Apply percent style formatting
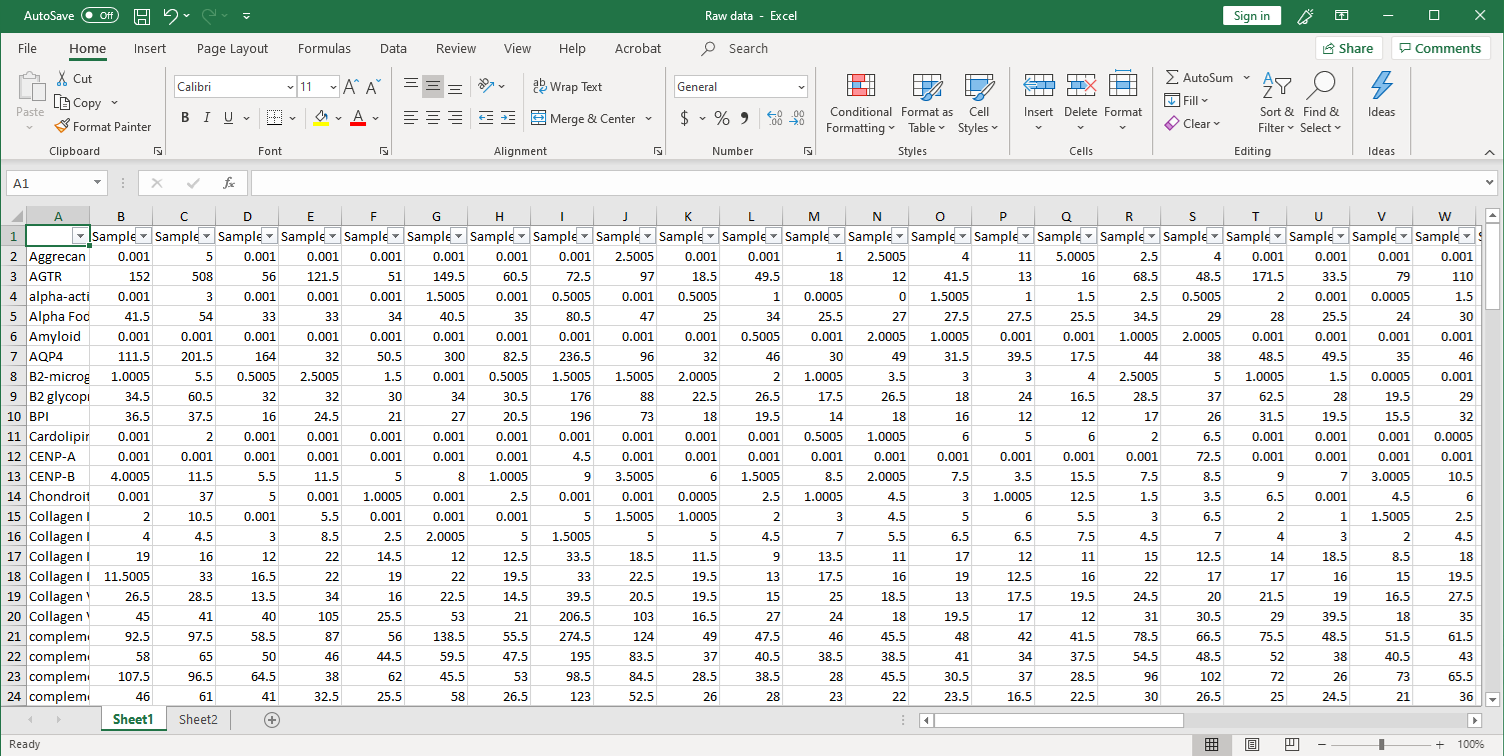 pos(721,118)
